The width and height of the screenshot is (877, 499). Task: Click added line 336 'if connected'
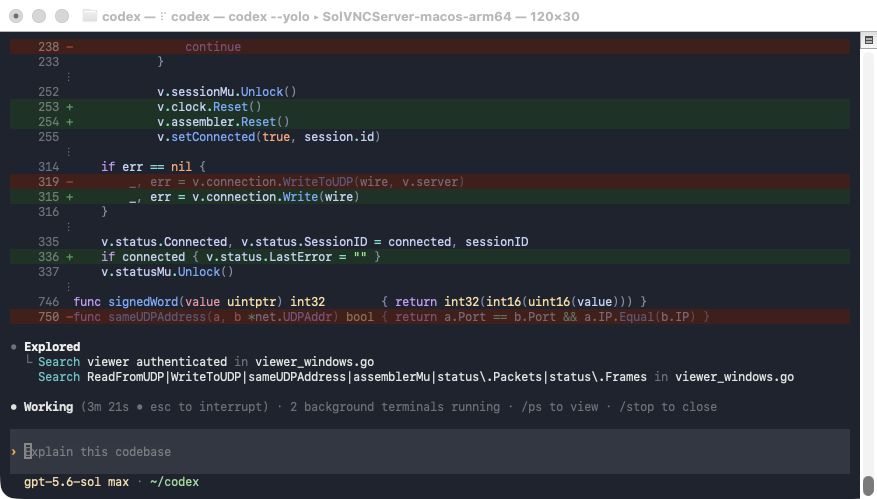[x=430, y=257]
